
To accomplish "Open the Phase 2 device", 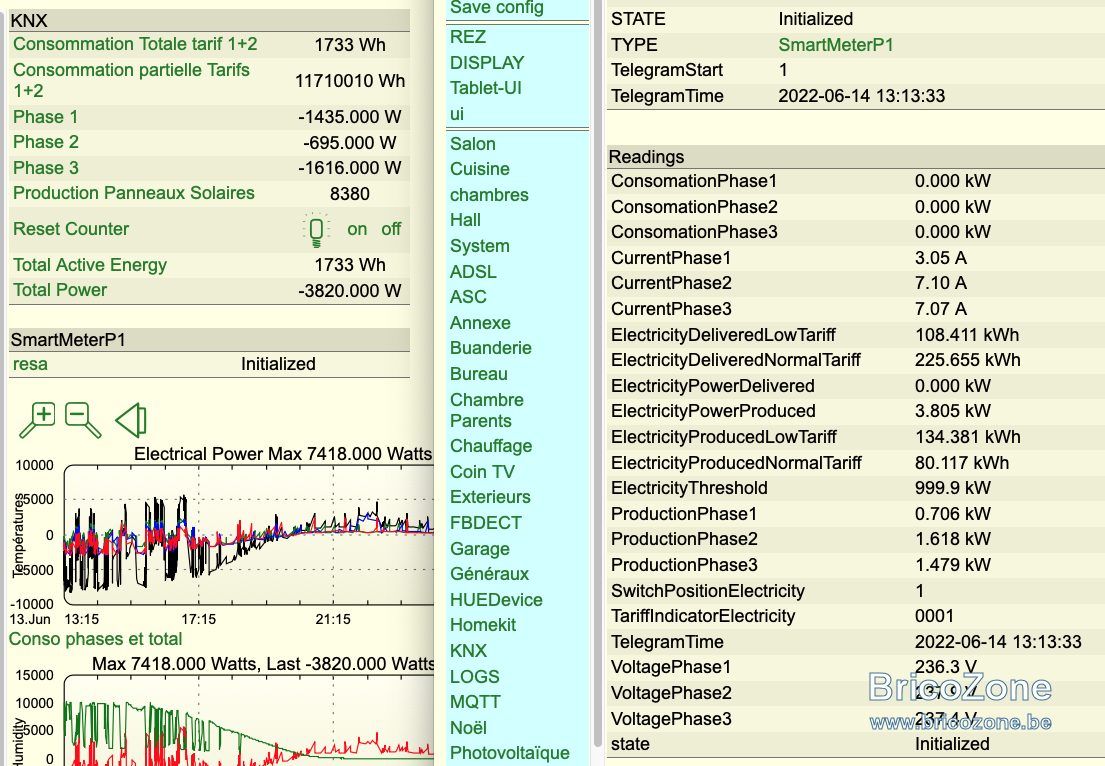I will [x=46, y=142].
